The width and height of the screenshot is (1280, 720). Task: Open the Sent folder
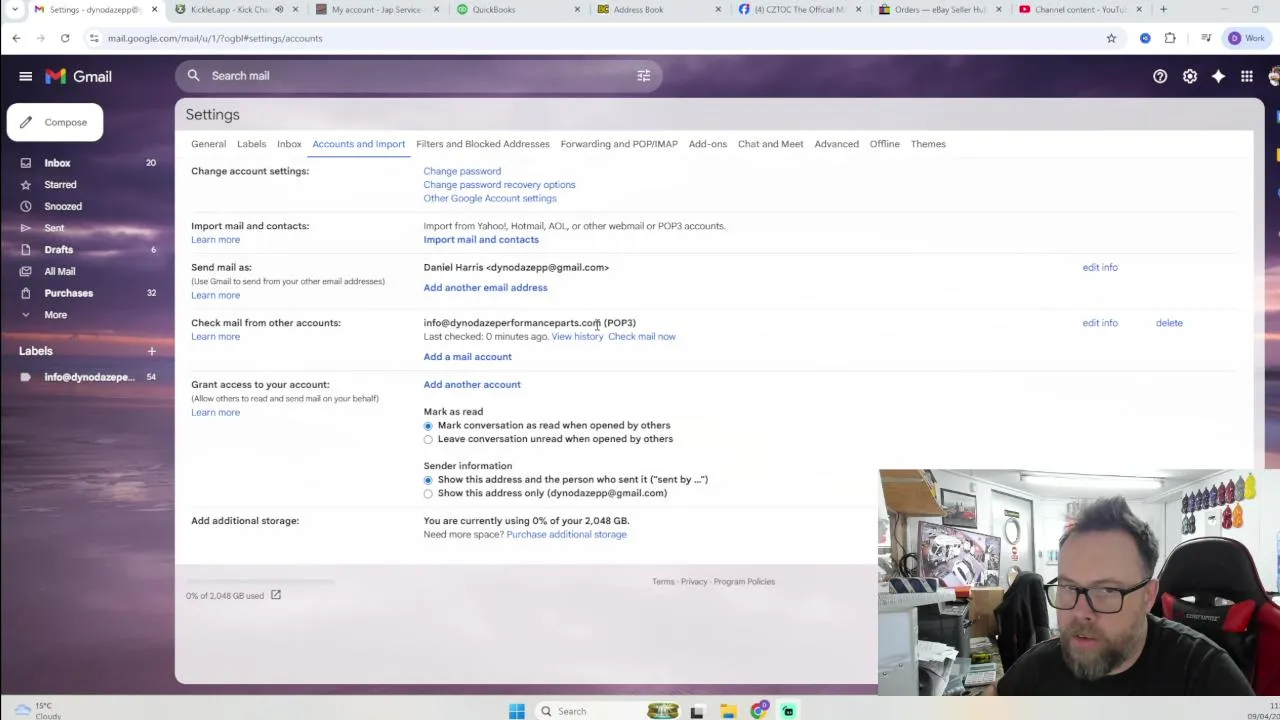(54, 228)
